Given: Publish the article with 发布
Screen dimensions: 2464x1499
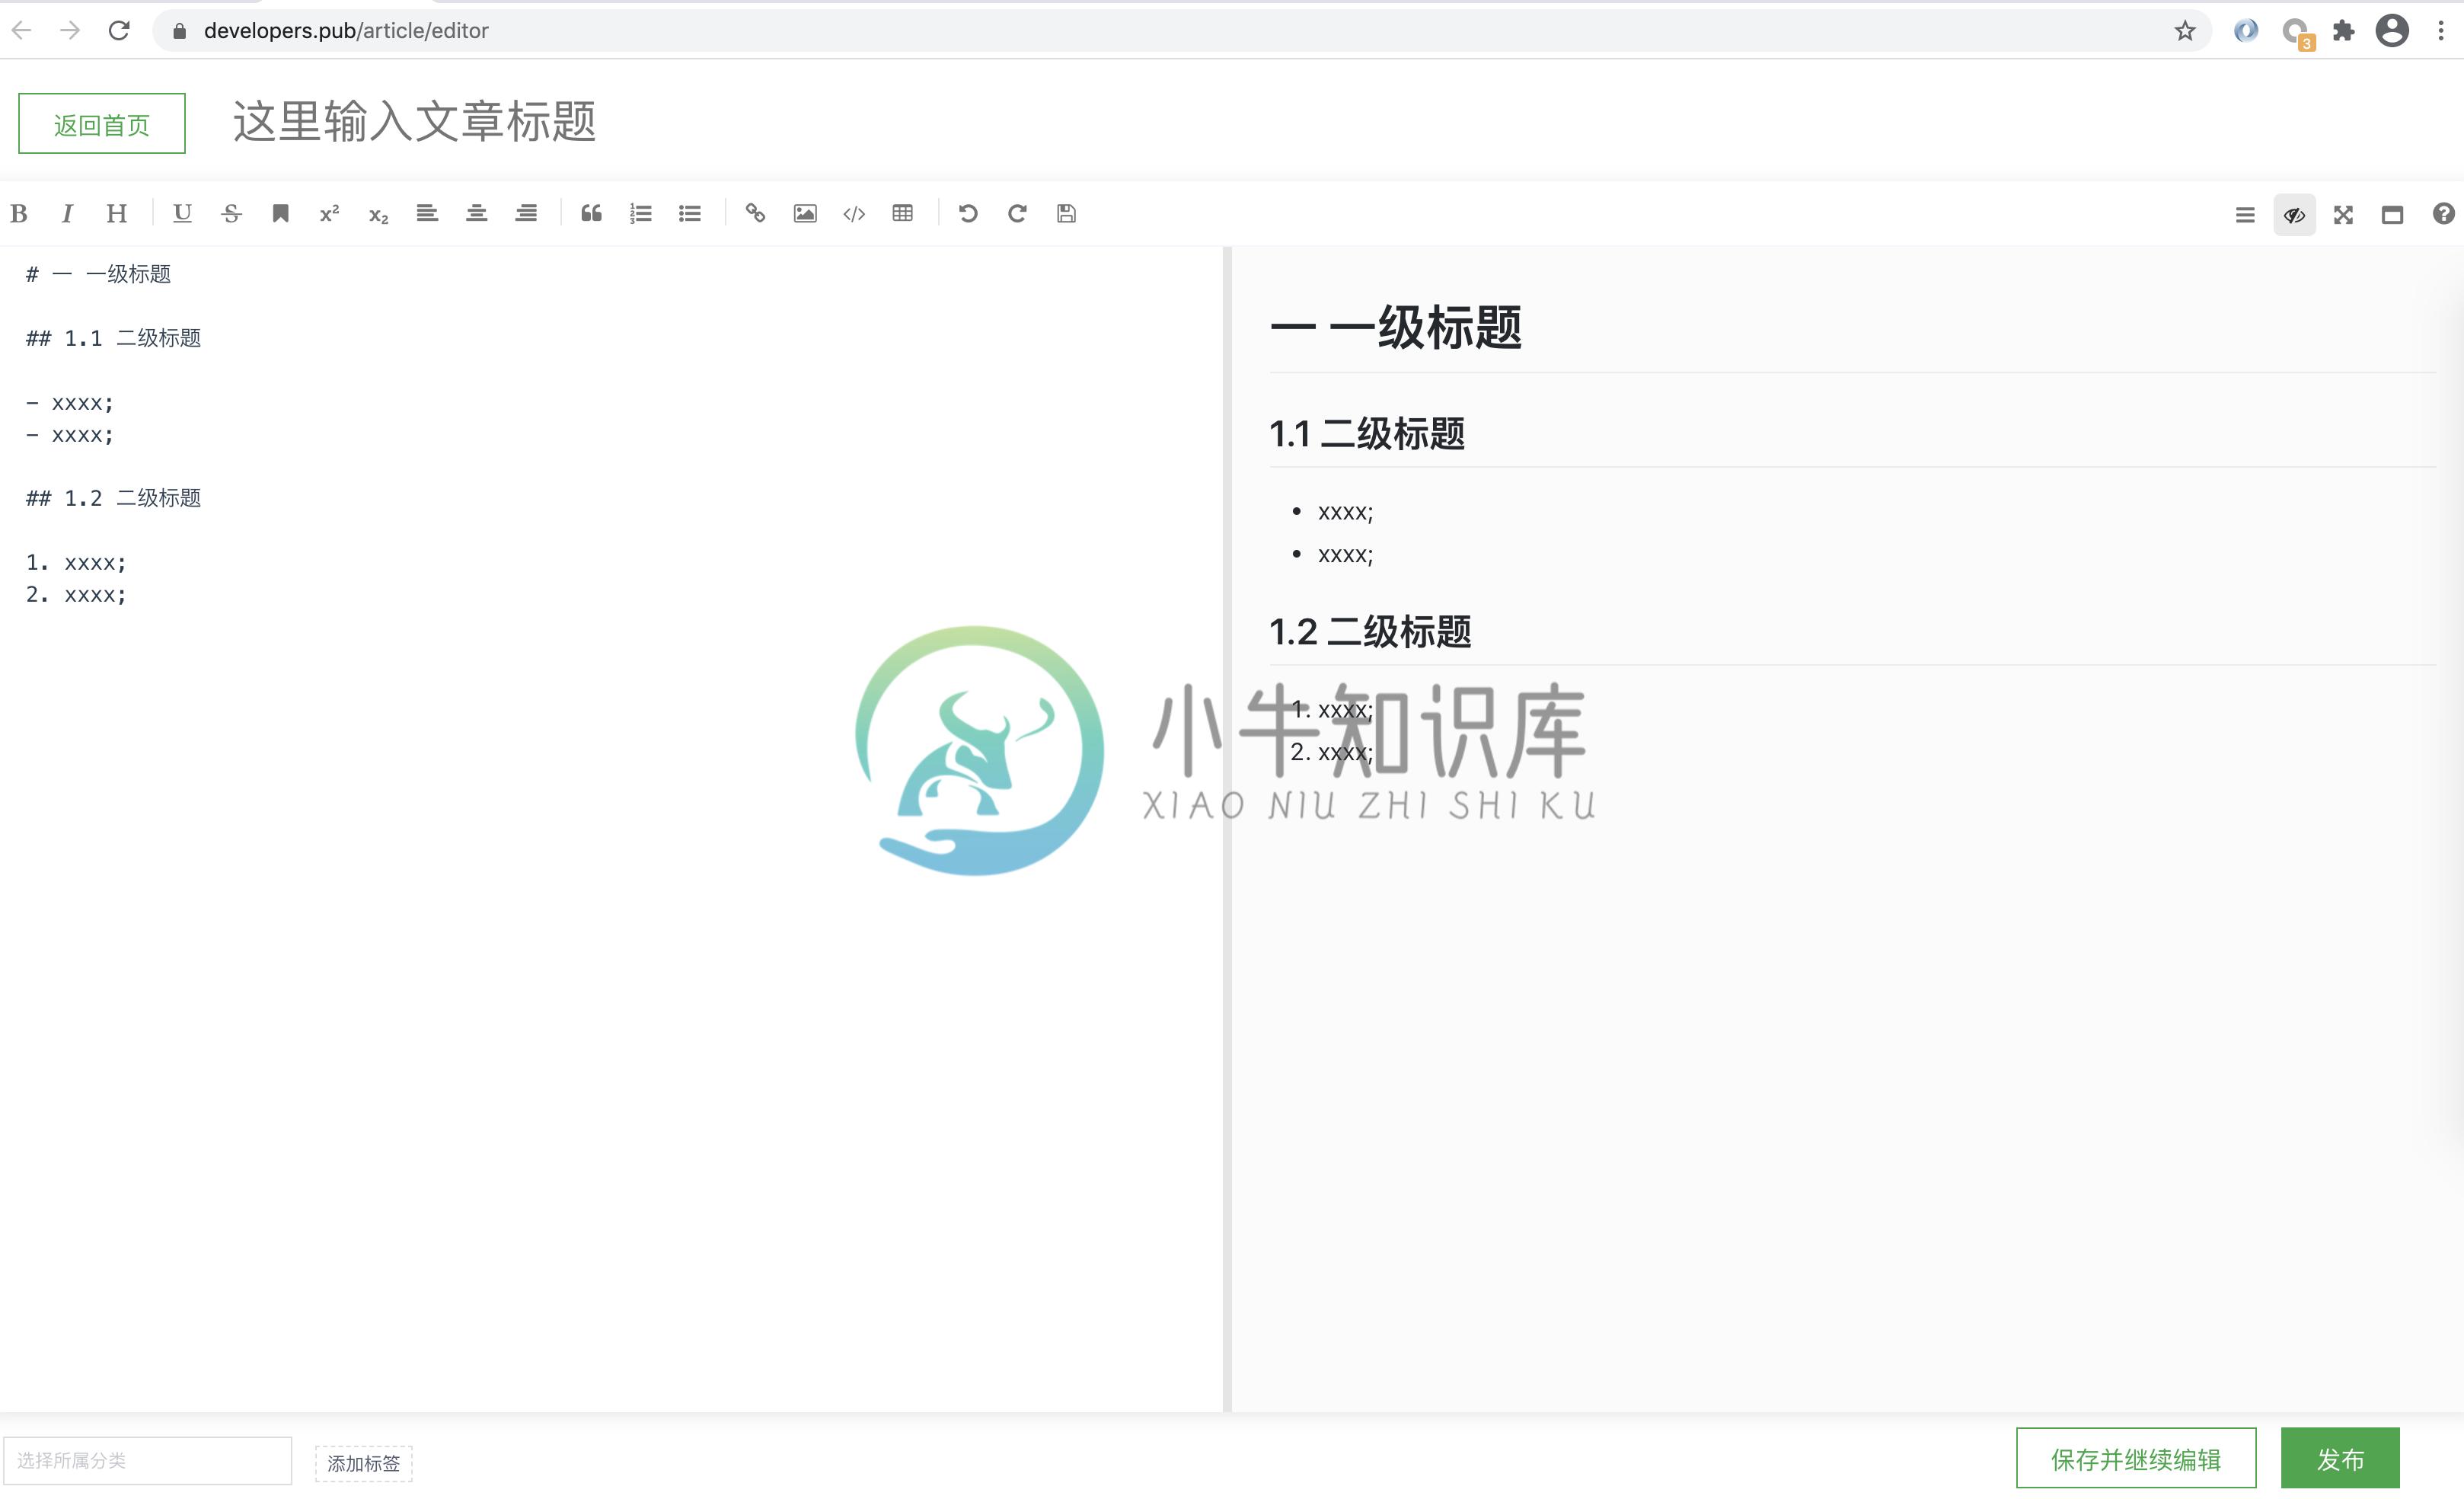Looking at the screenshot, I should click(2340, 1459).
